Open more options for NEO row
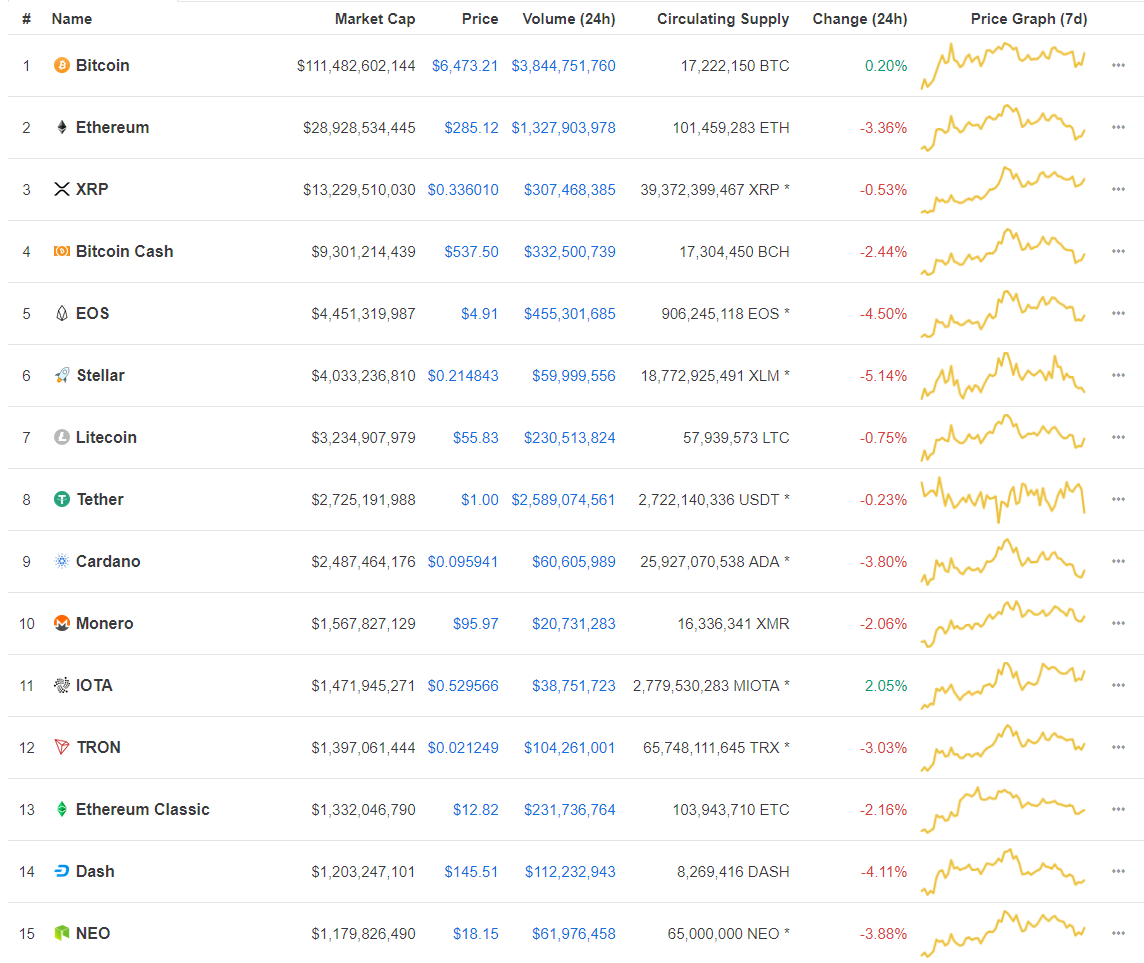Viewport: 1144px width, 963px height. pos(1118,934)
